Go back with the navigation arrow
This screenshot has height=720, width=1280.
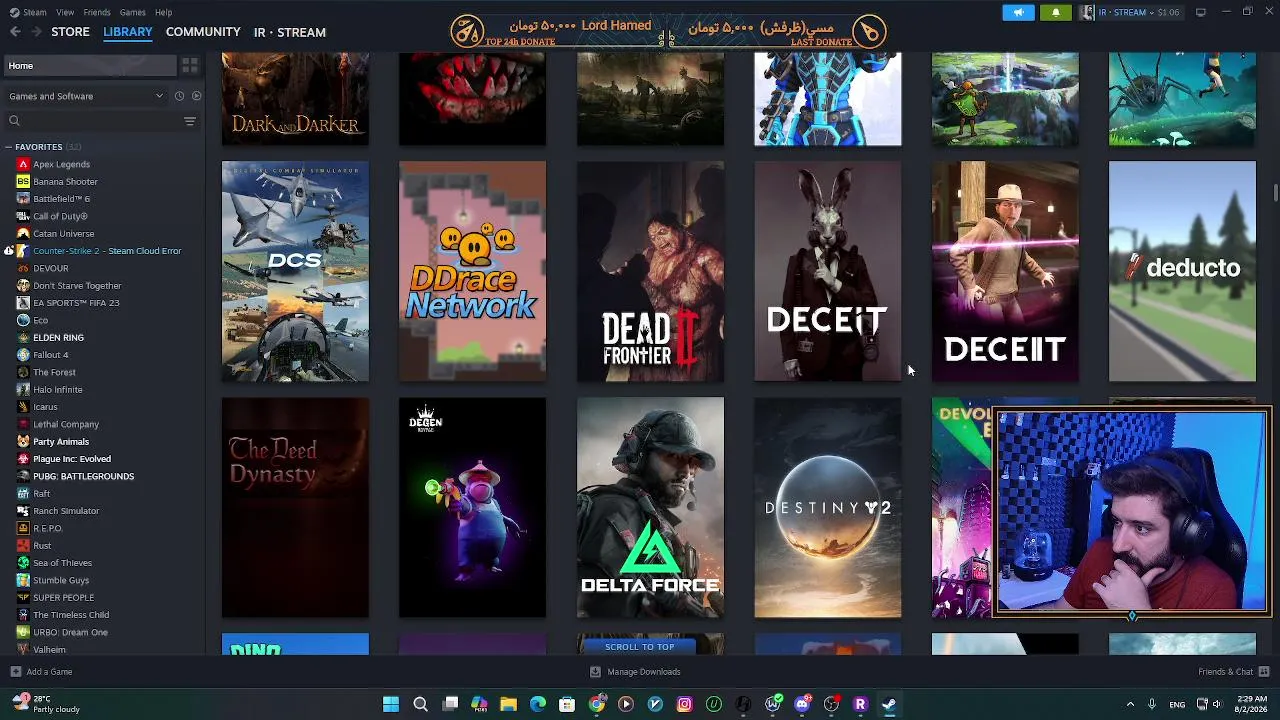[15, 32]
